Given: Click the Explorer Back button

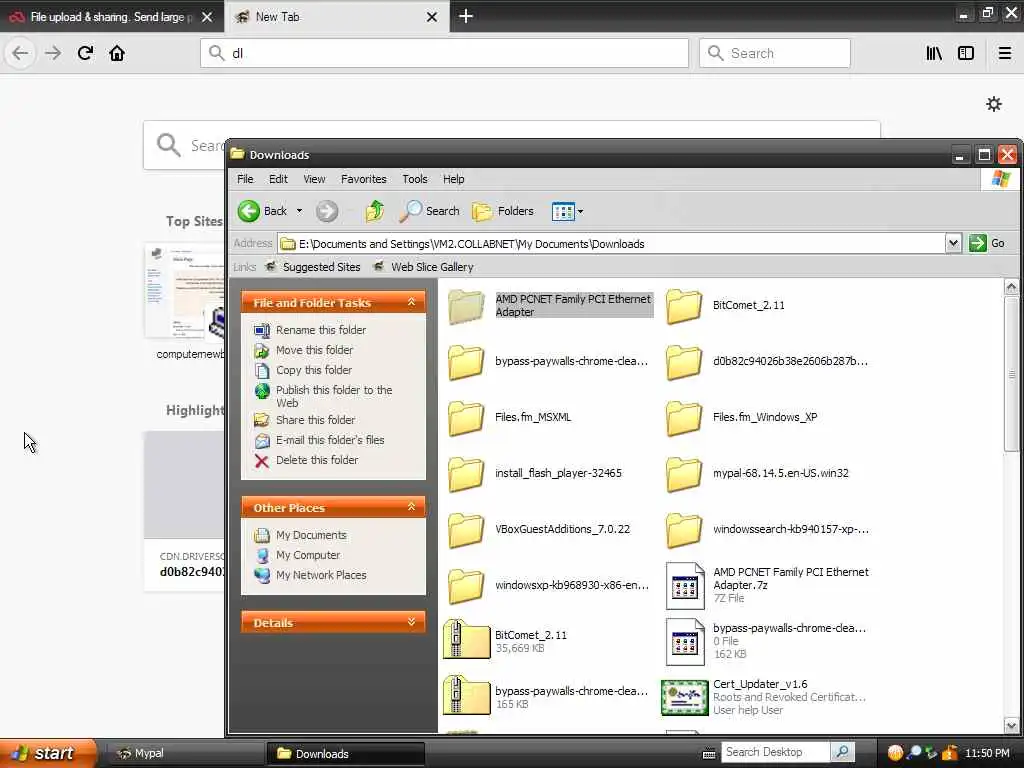Looking at the screenshot, I should [x=263, y=211].
